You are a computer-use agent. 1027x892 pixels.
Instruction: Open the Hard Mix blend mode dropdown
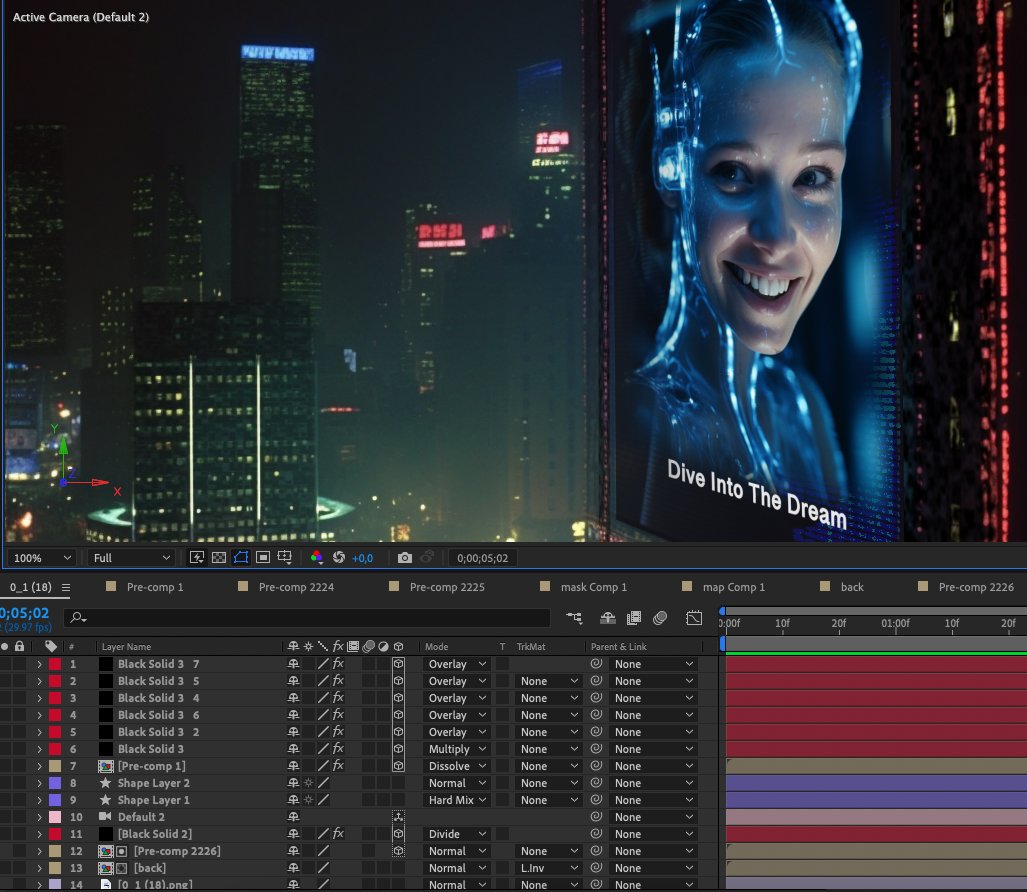click(457, 800)
